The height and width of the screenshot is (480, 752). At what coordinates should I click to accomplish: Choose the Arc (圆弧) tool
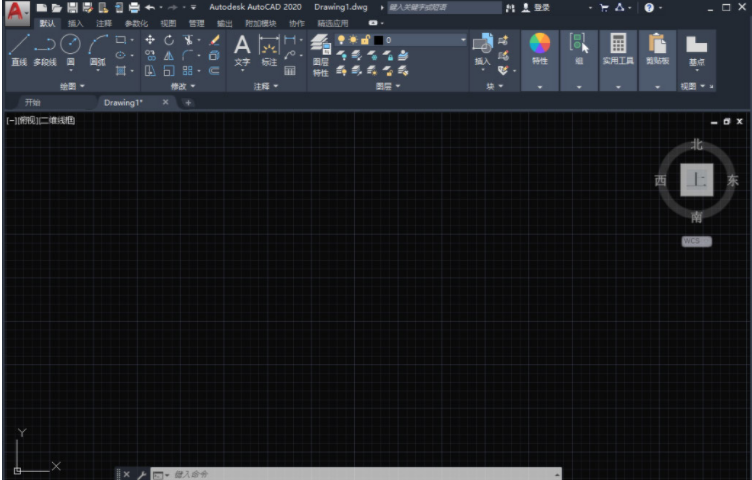pos(97,48)
